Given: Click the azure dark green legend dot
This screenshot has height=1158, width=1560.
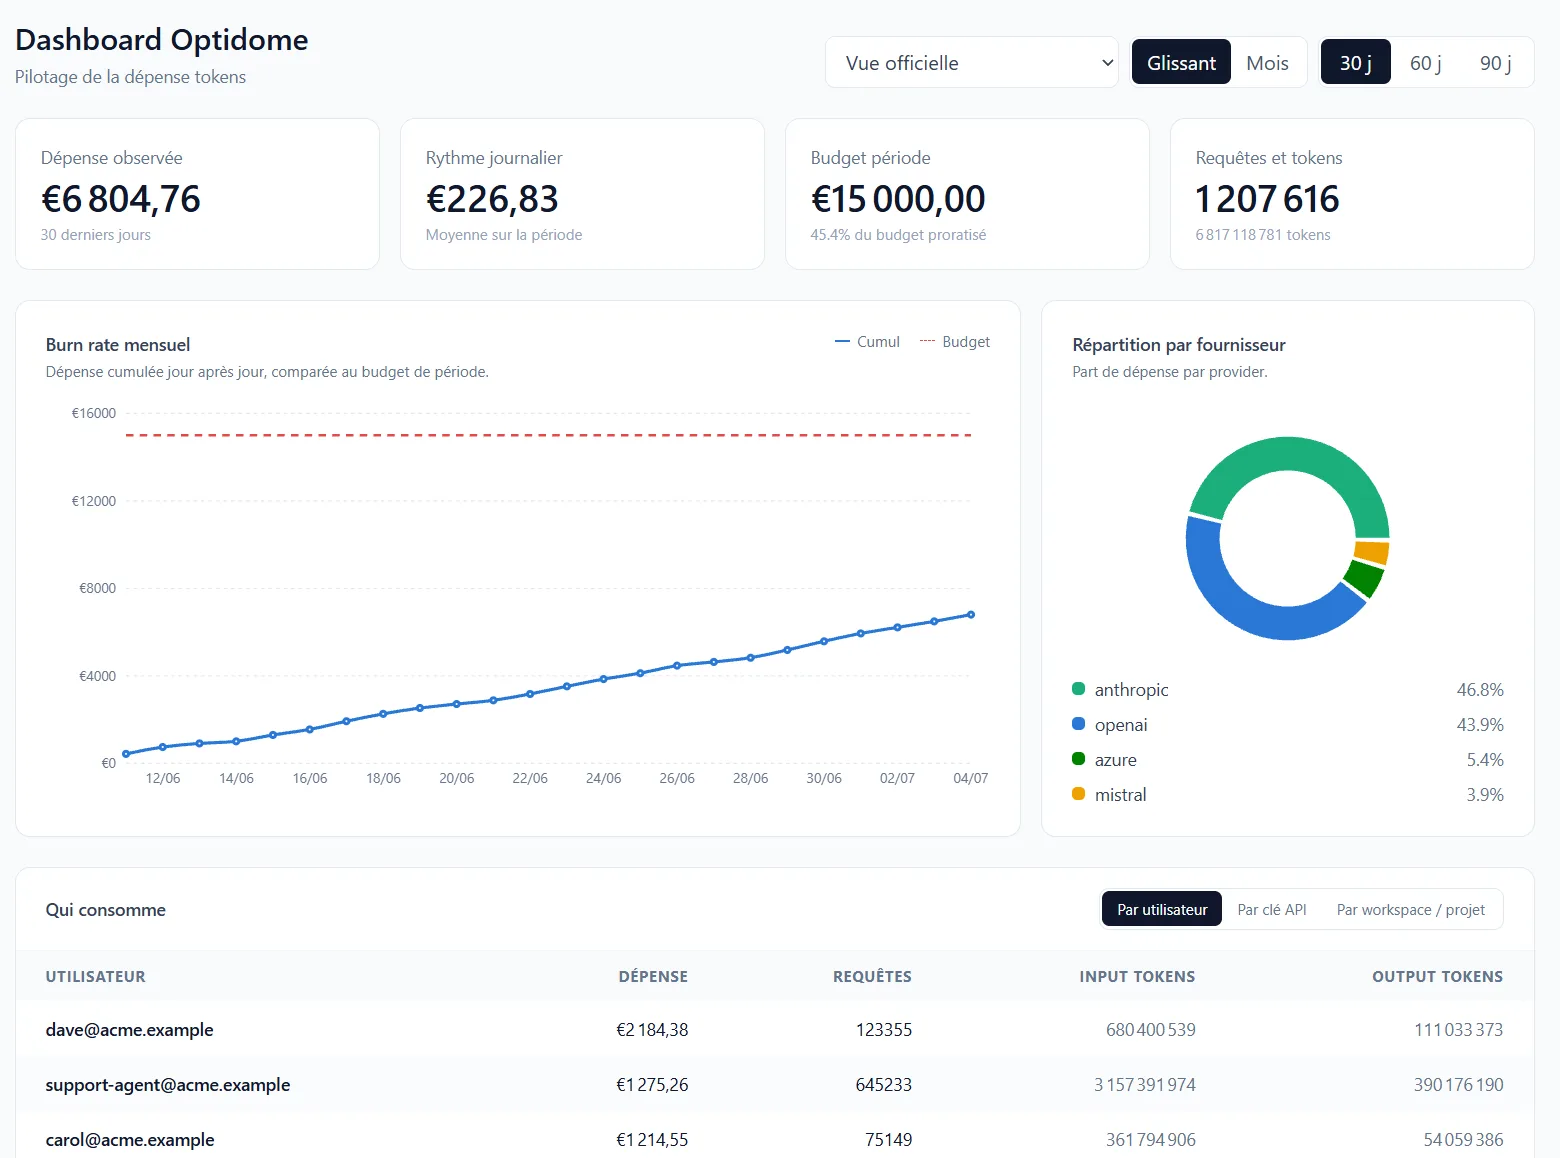Looking at the screenshot, I should click(x=1078, y=759).
